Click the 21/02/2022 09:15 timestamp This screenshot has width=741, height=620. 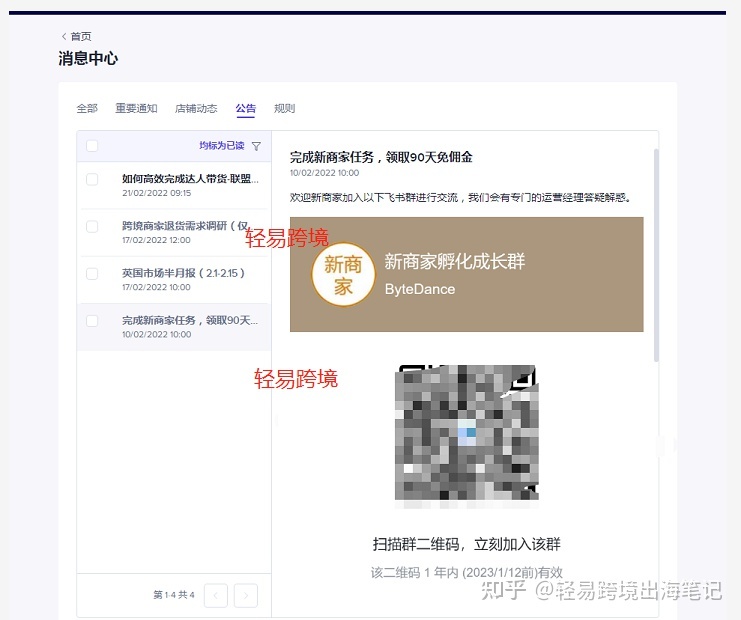[156, 193]
